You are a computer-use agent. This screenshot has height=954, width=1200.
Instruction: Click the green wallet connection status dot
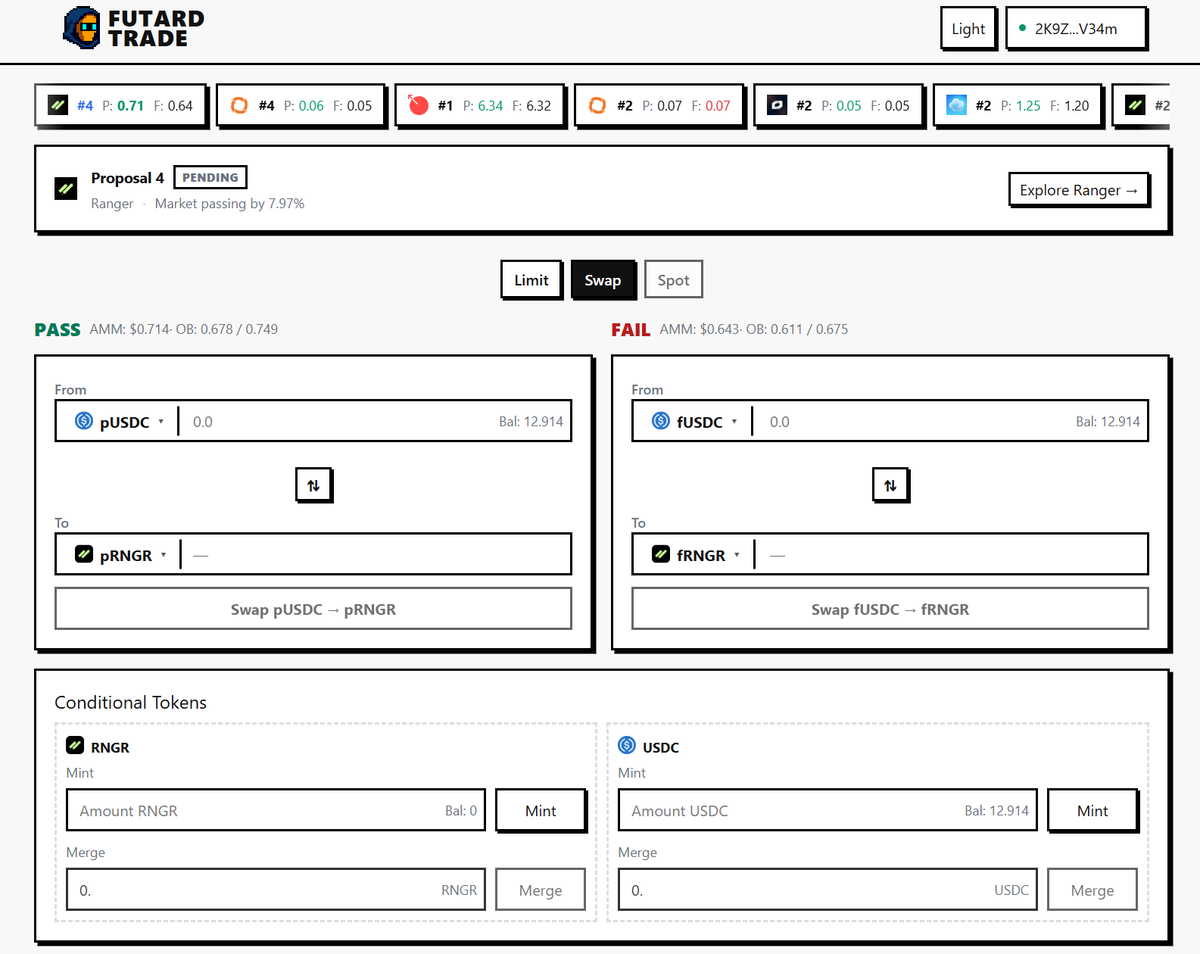1021,28
